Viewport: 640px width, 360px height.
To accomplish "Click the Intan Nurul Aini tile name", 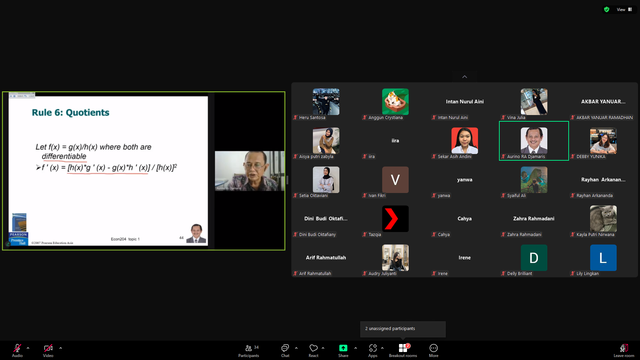I will 464,102.
